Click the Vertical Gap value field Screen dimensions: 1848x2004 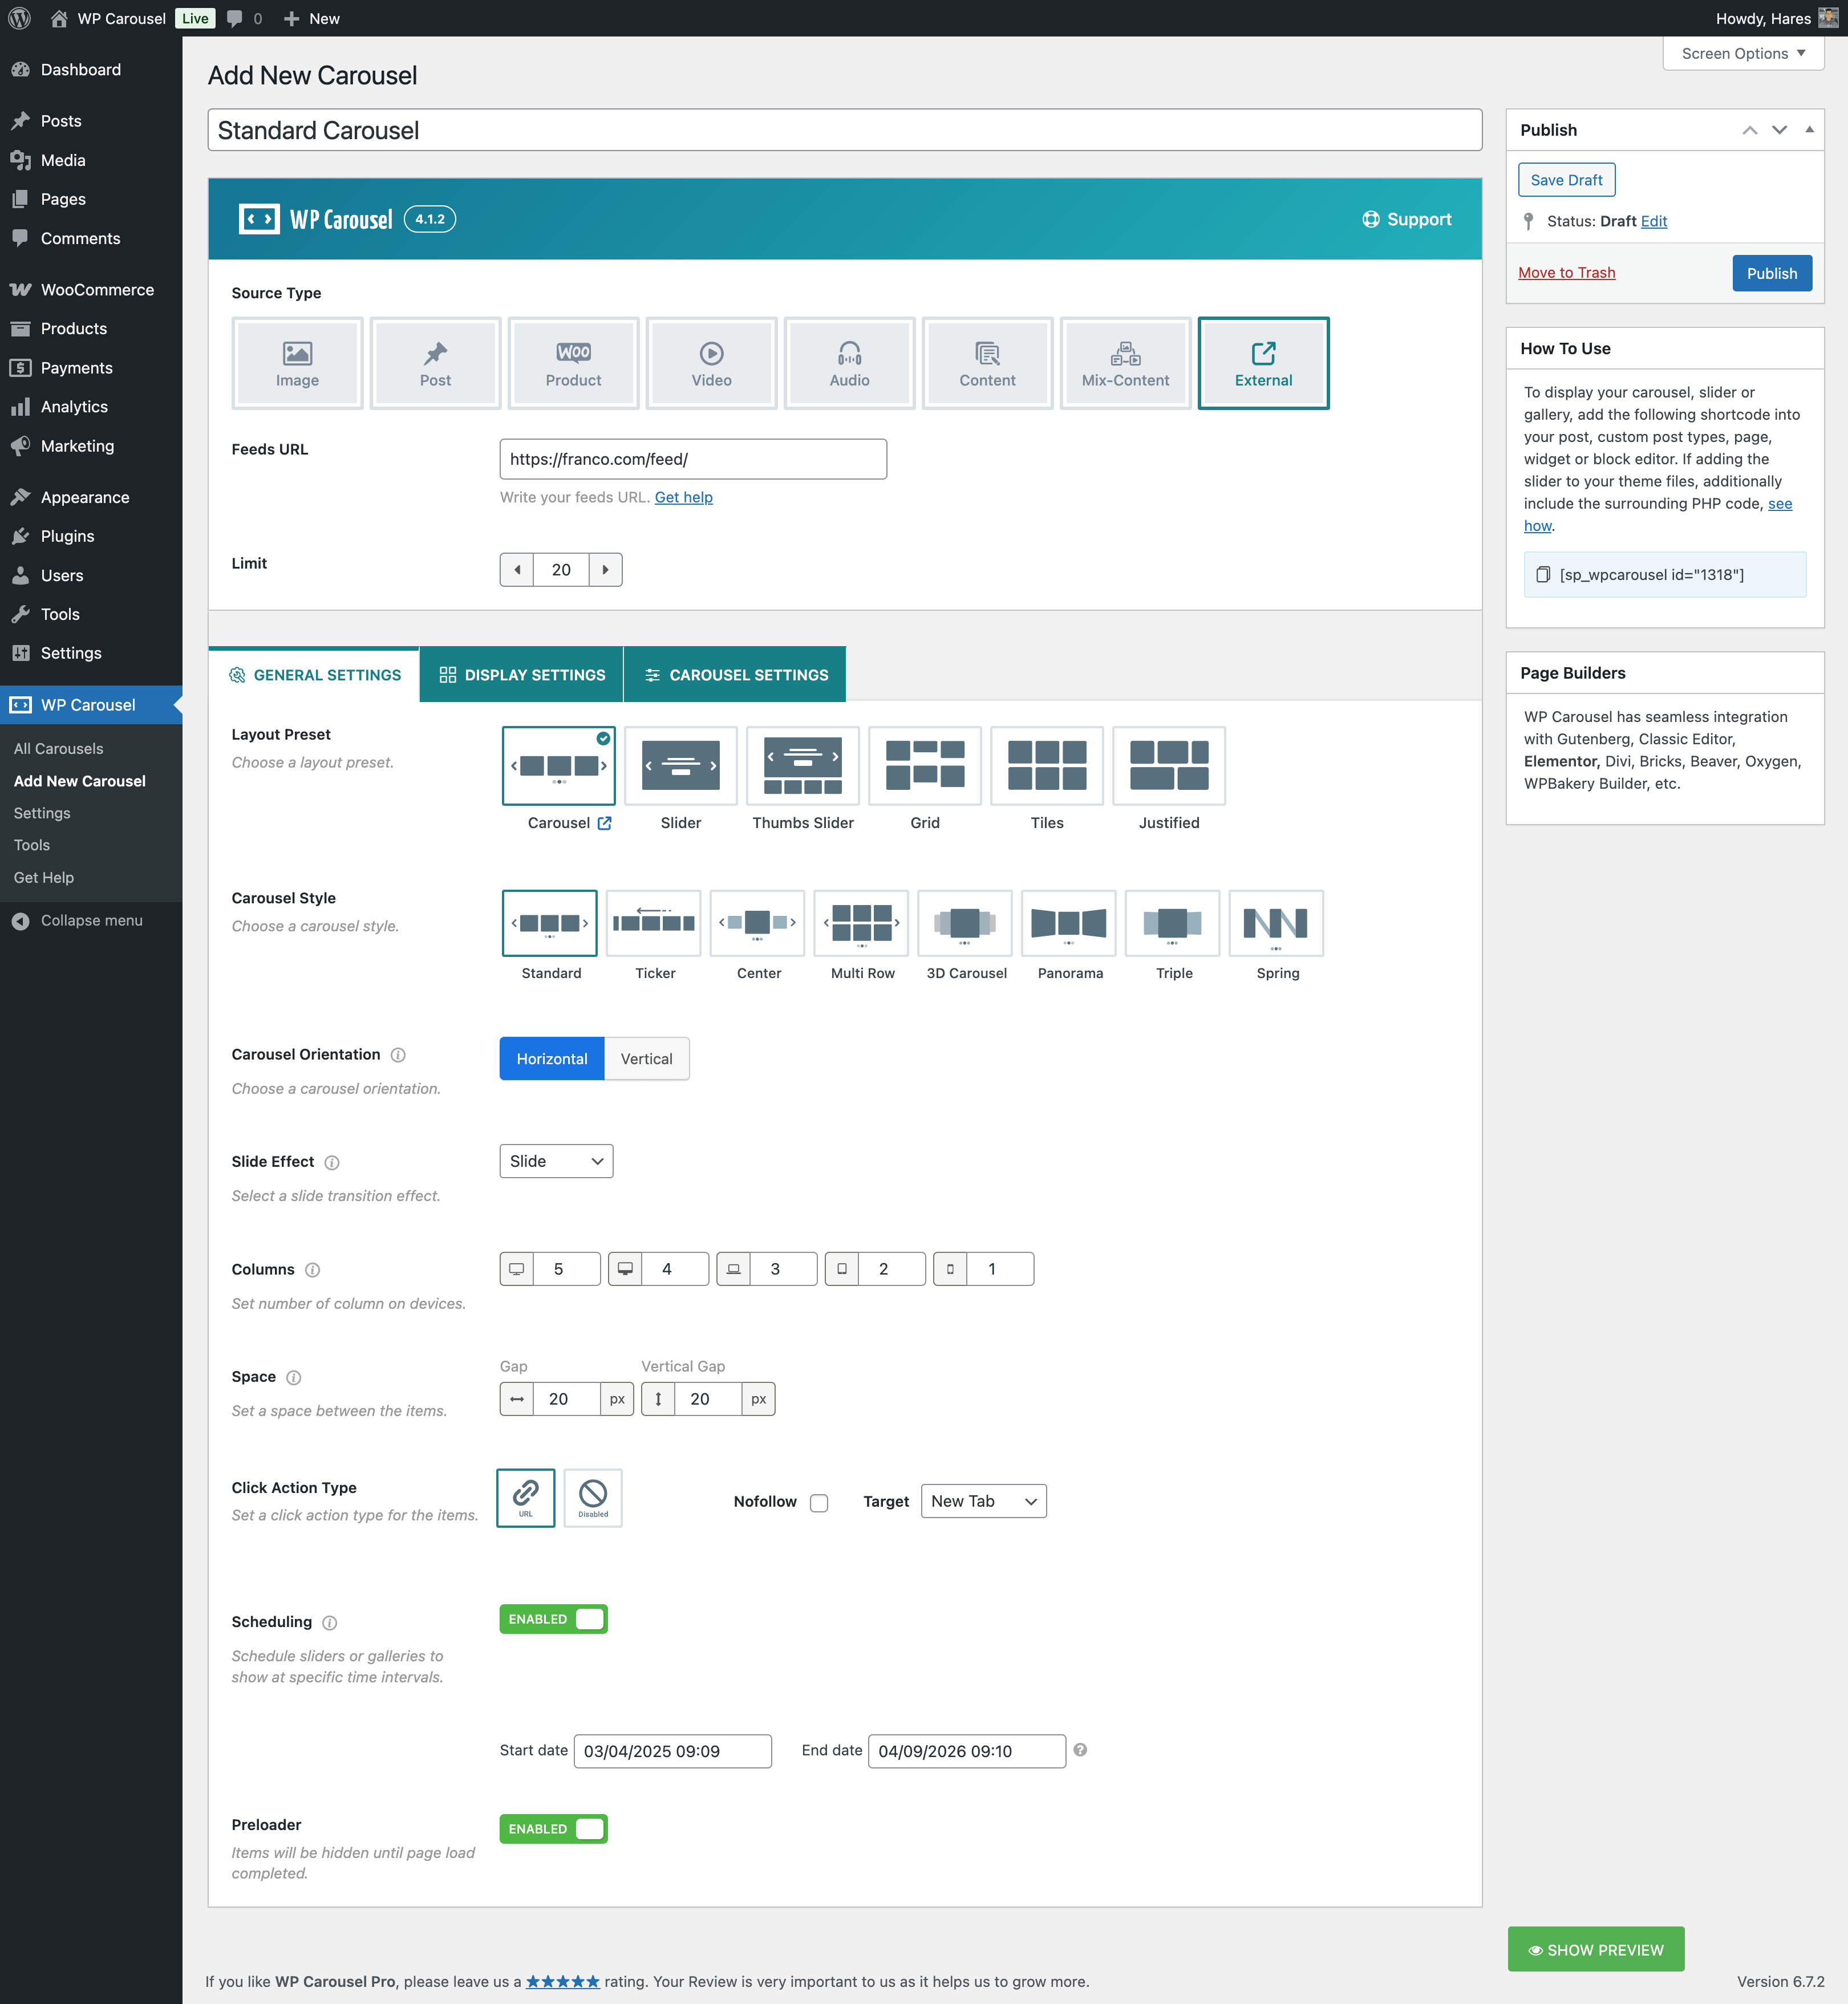(708, 1400)
